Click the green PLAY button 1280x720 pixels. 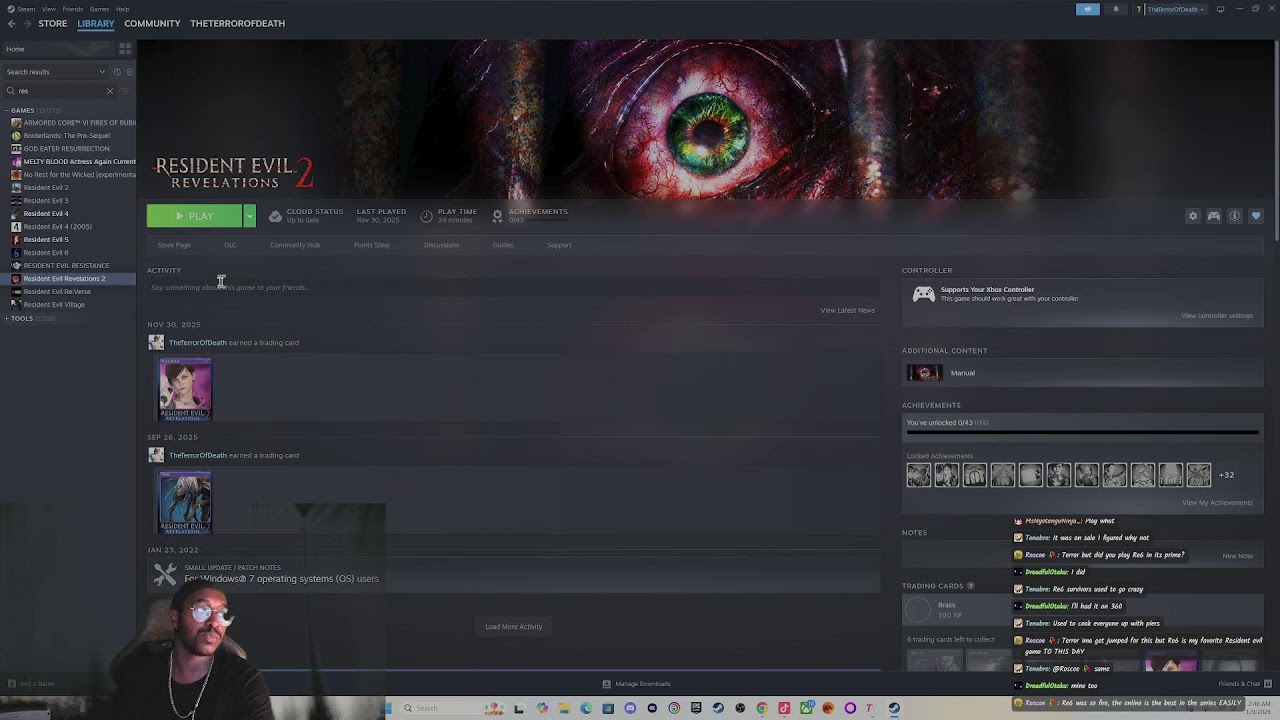[194, 216]
